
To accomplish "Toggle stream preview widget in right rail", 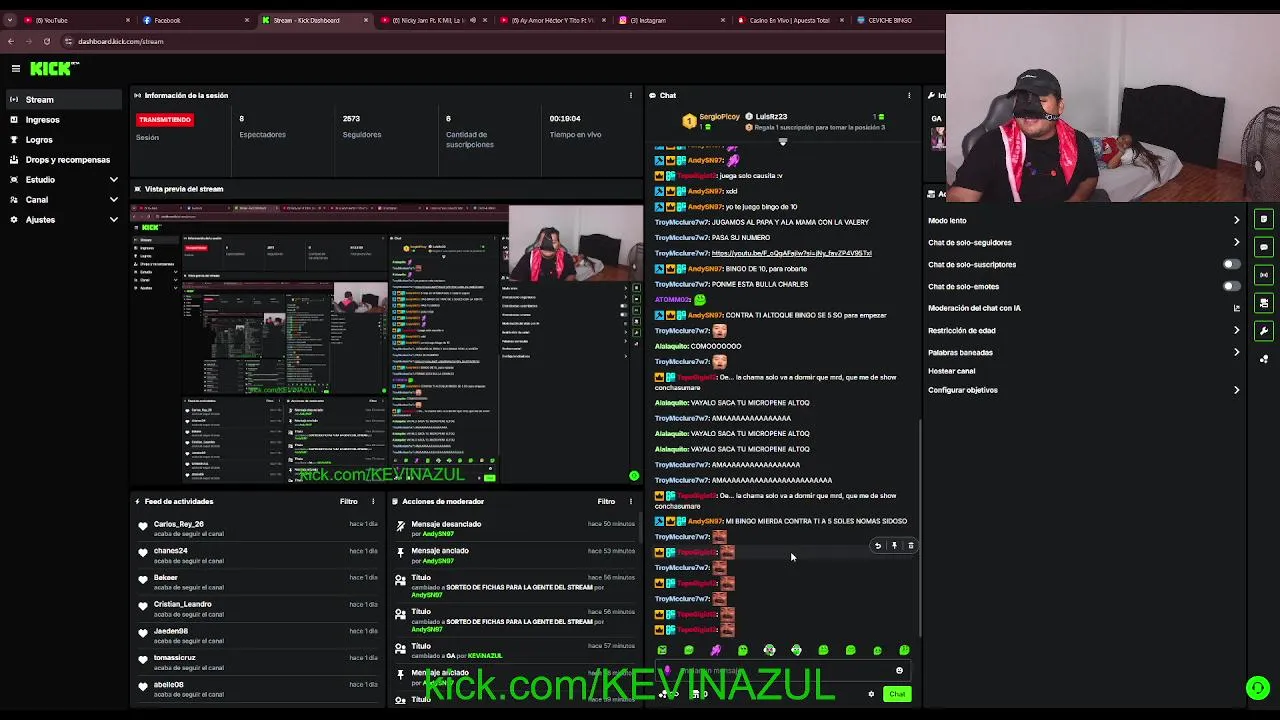I will 1264,275.
